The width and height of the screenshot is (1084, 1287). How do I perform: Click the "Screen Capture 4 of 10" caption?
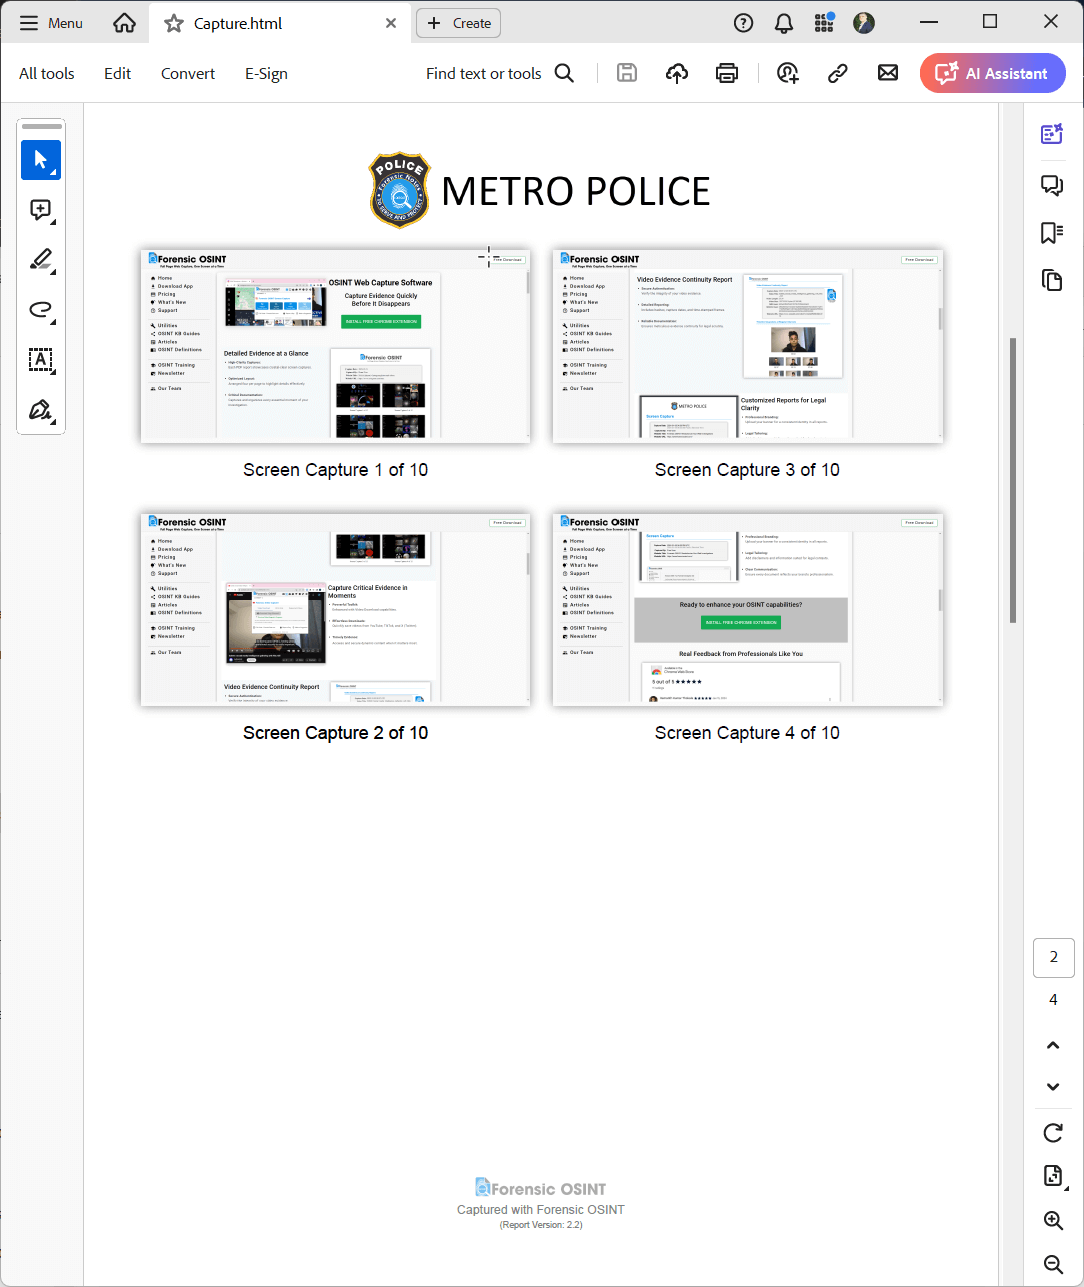point(747,733)
